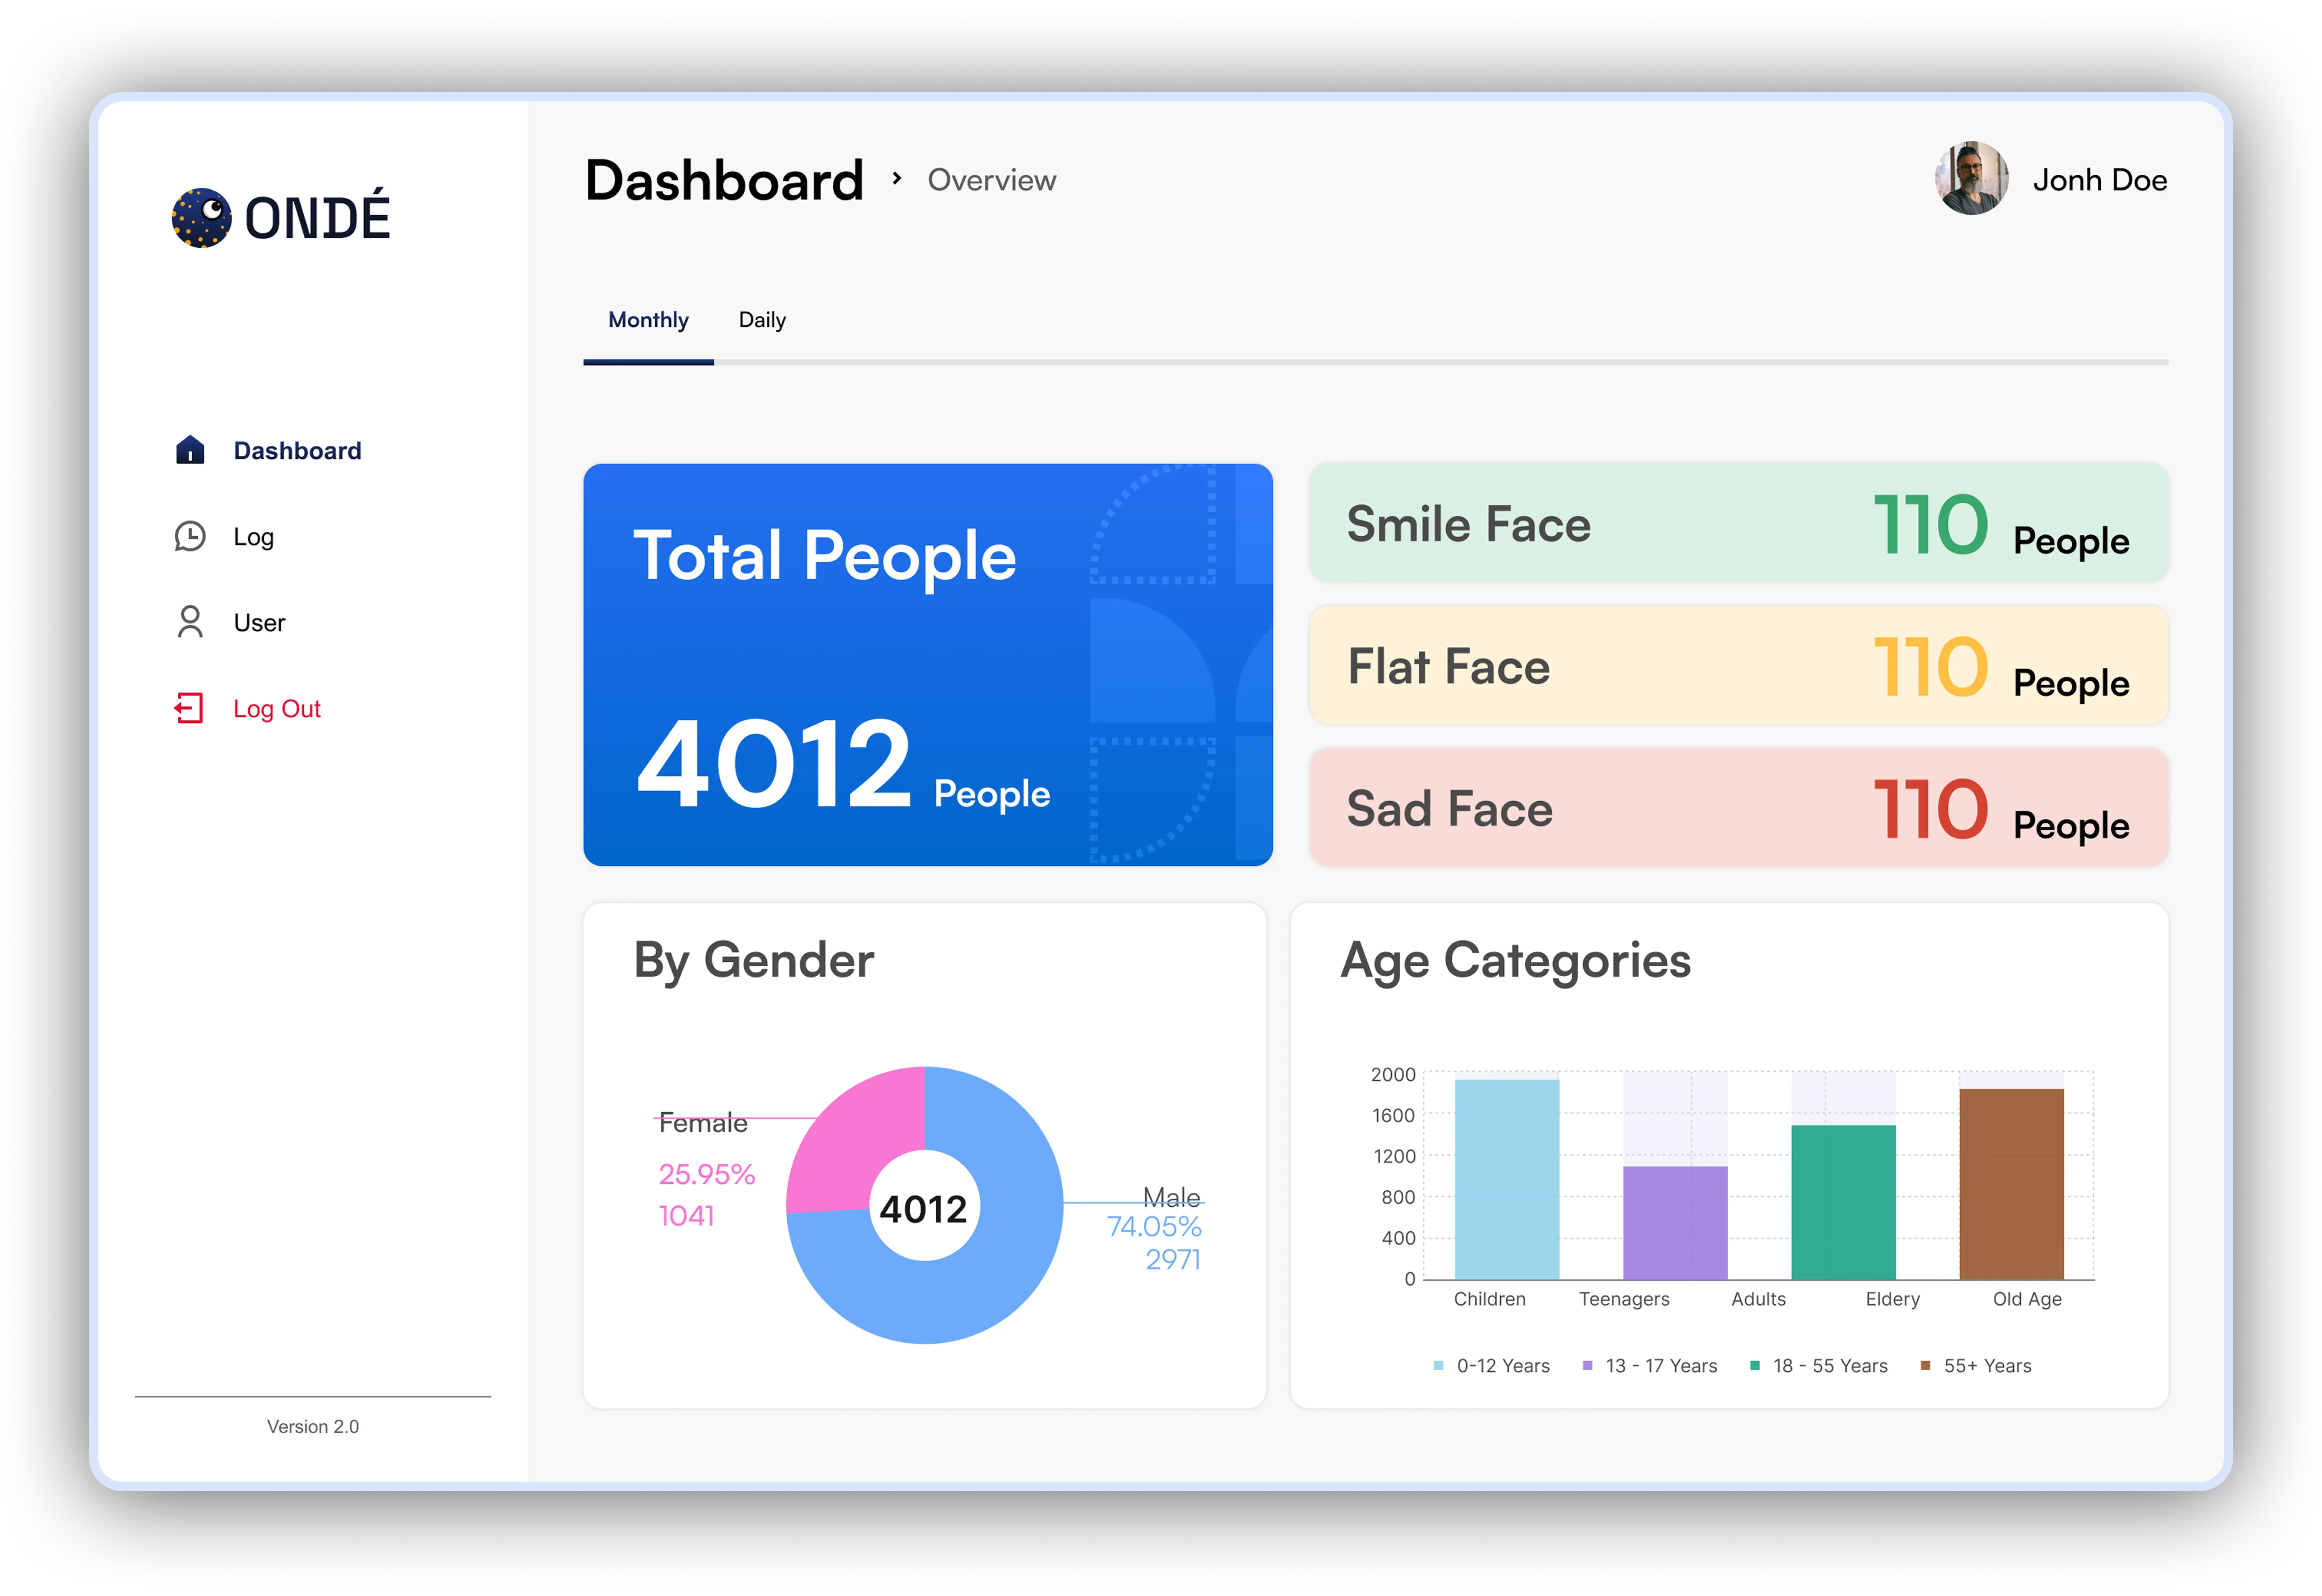Image resolution: width=2322 pixels, height=1596 pixels.
Task: Click the ONDÉ logo mascot icon
Action: (x=201, y=218)
